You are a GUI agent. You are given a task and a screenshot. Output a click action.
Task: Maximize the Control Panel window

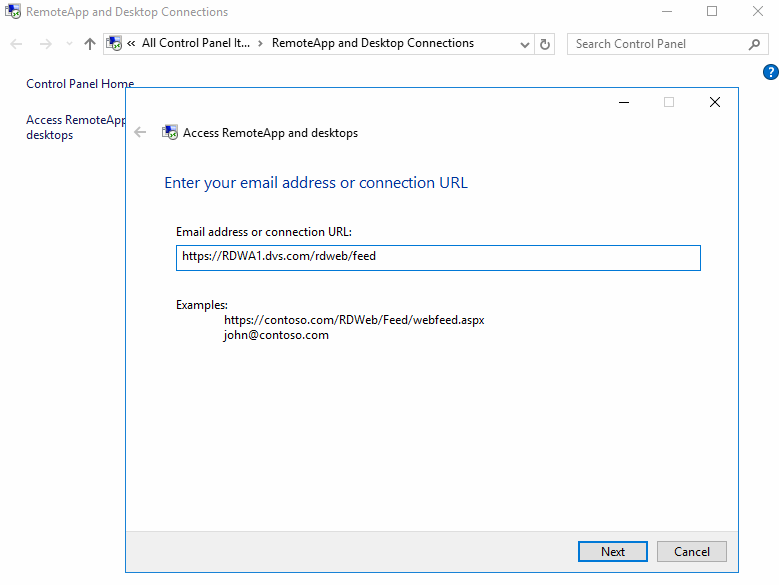tap(712, 11)
